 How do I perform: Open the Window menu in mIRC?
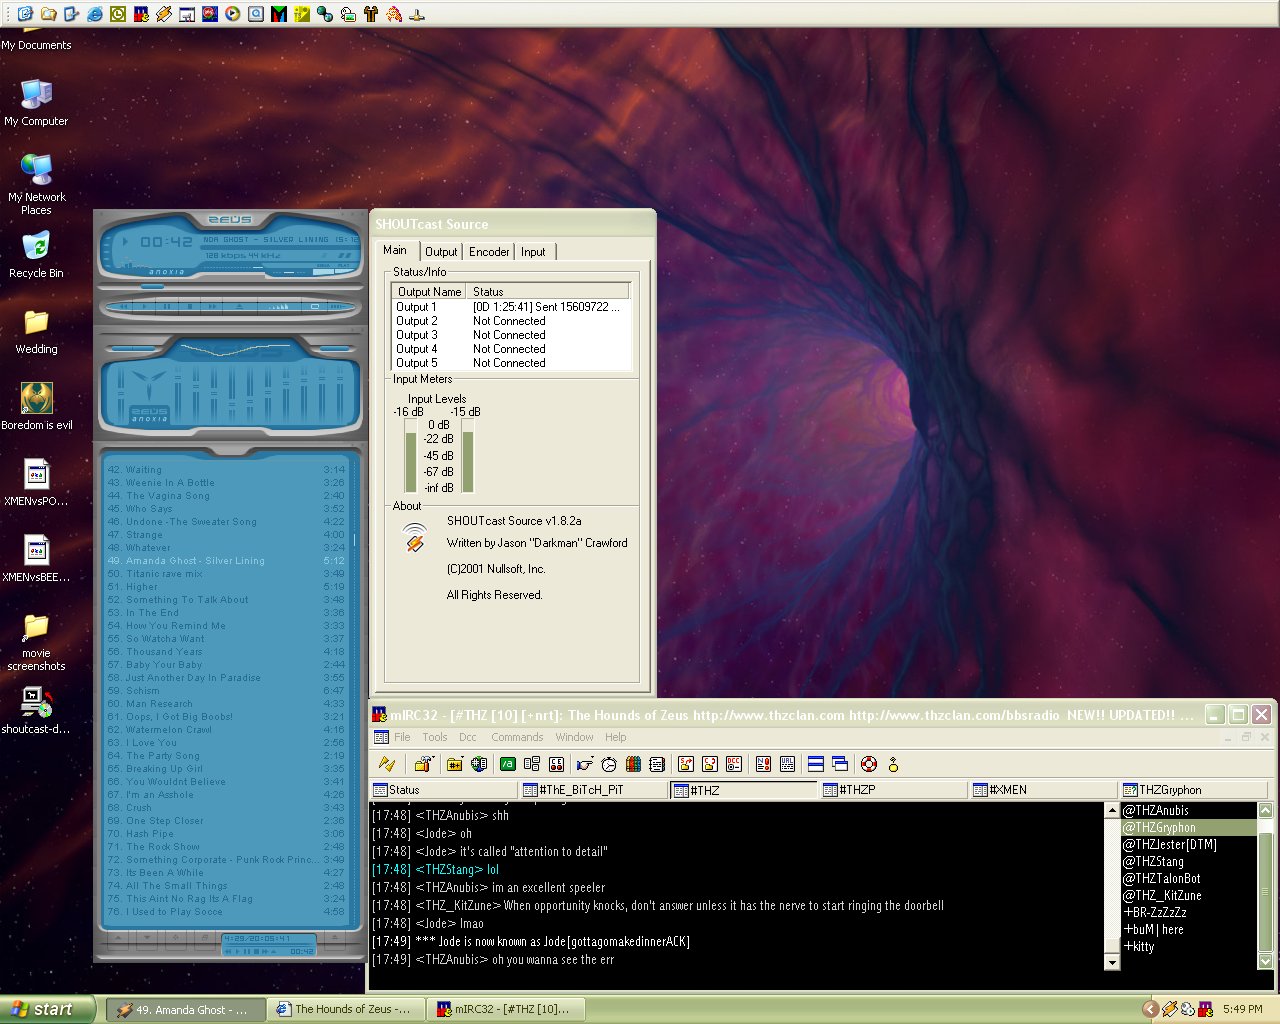pos(574,737)
